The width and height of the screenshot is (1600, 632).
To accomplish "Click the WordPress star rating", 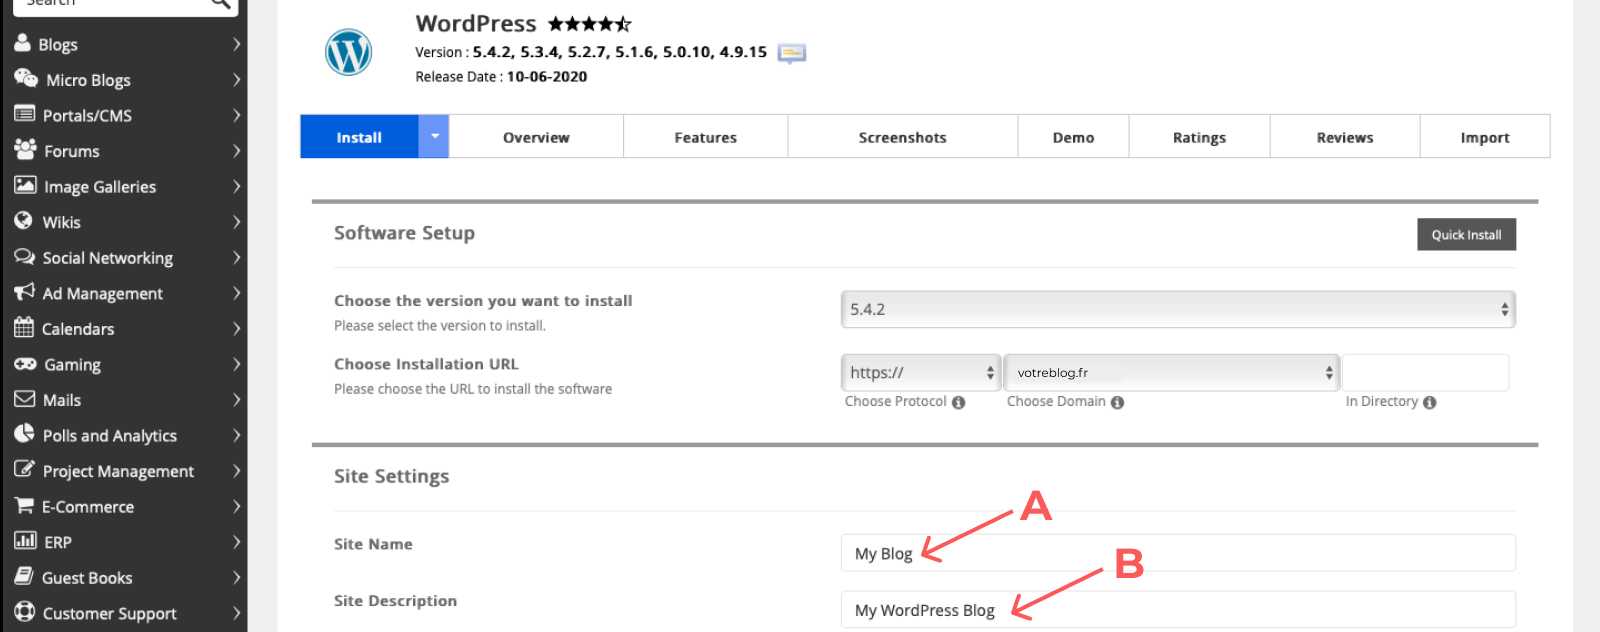I will click(590, 23).
